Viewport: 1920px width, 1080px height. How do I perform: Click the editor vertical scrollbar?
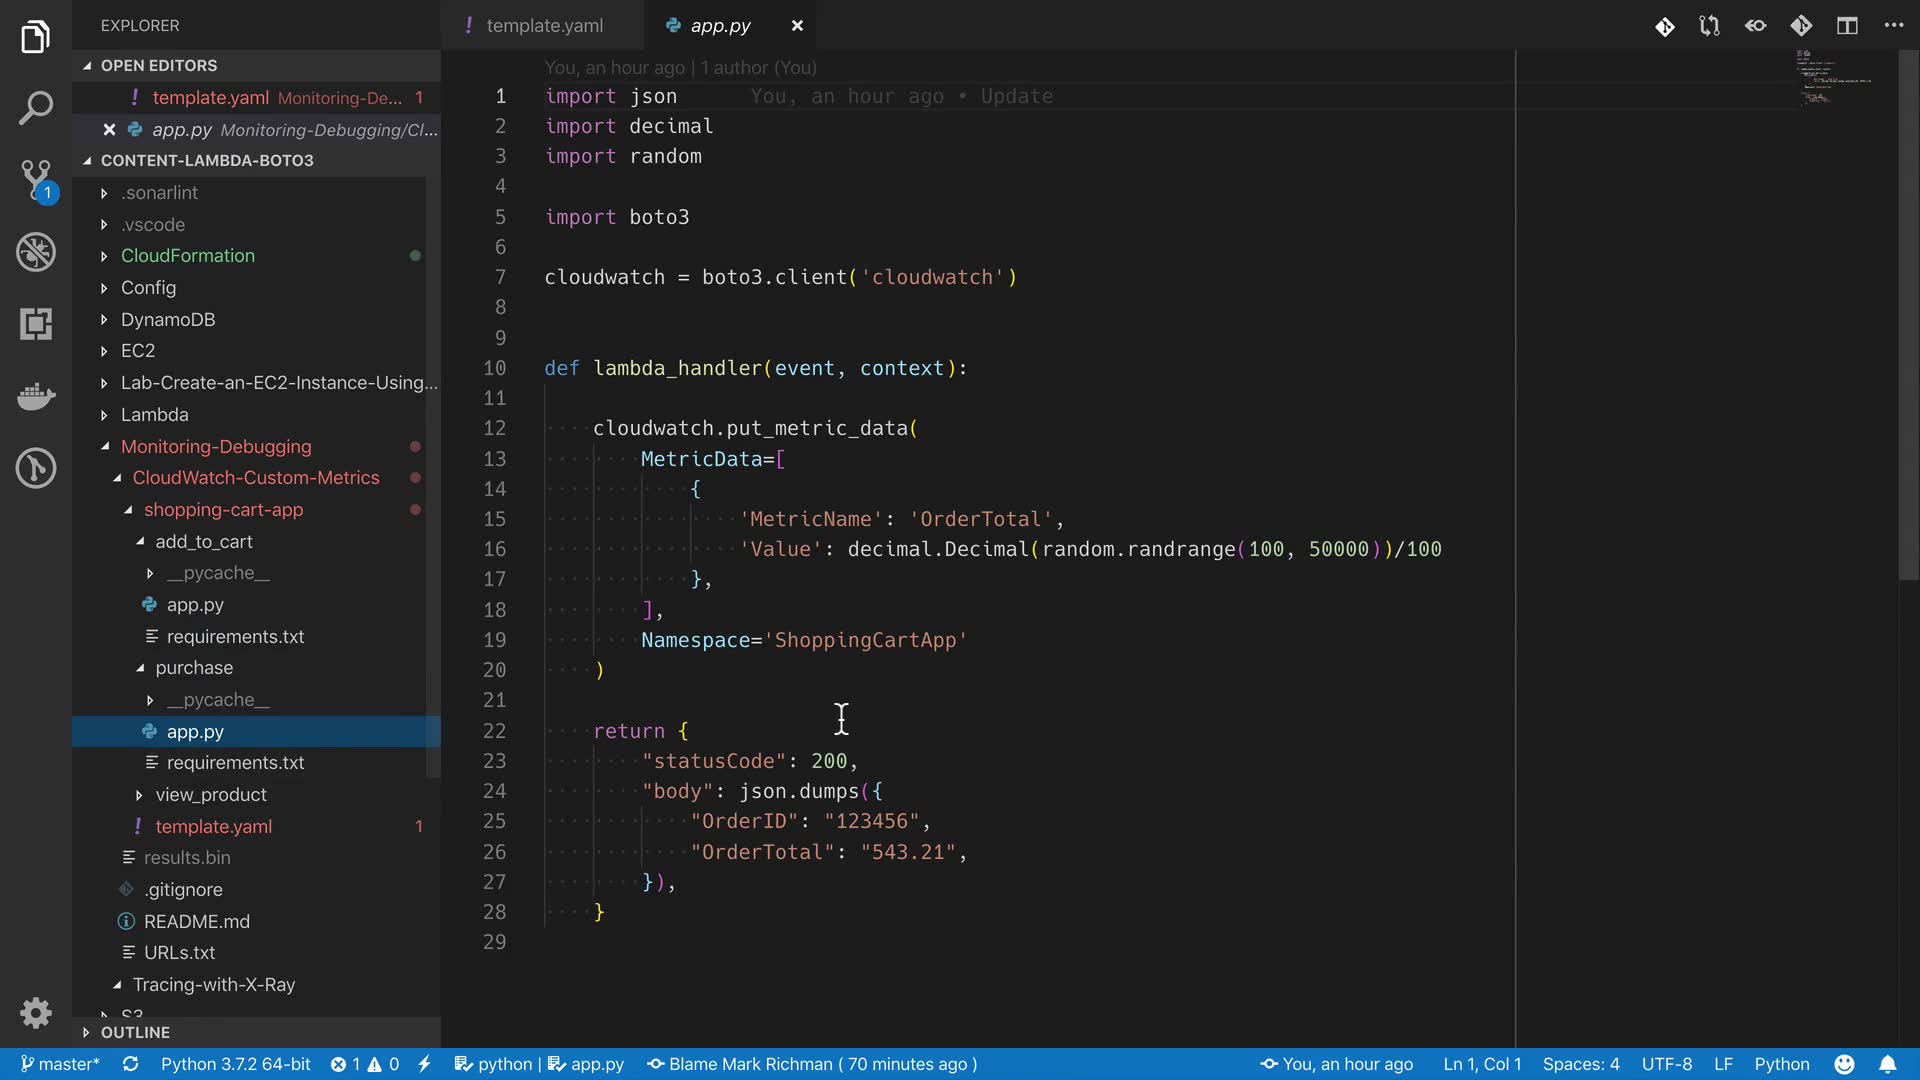tap(1908, 315)
